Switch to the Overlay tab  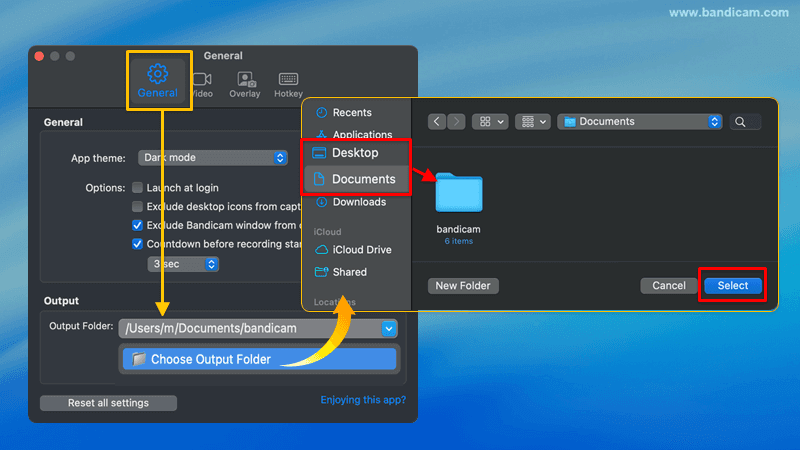(245, 84)
